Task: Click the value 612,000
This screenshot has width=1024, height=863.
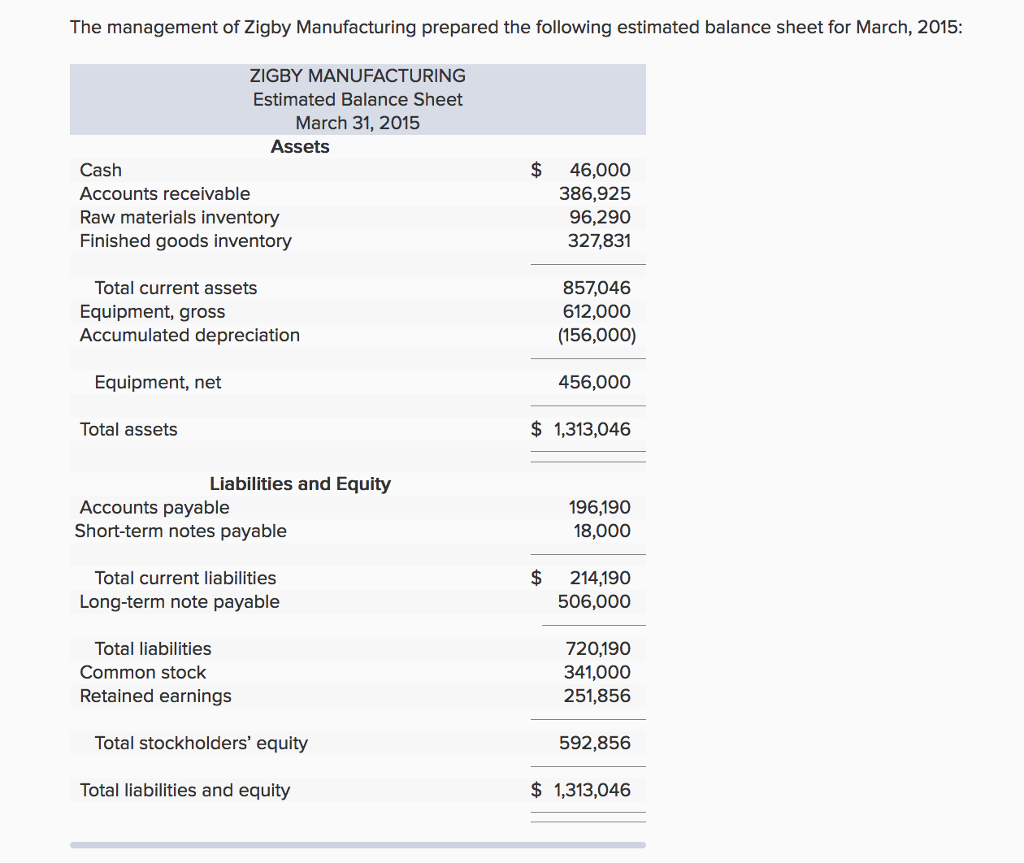Action: pyautogui.click(x=597, y=311)
